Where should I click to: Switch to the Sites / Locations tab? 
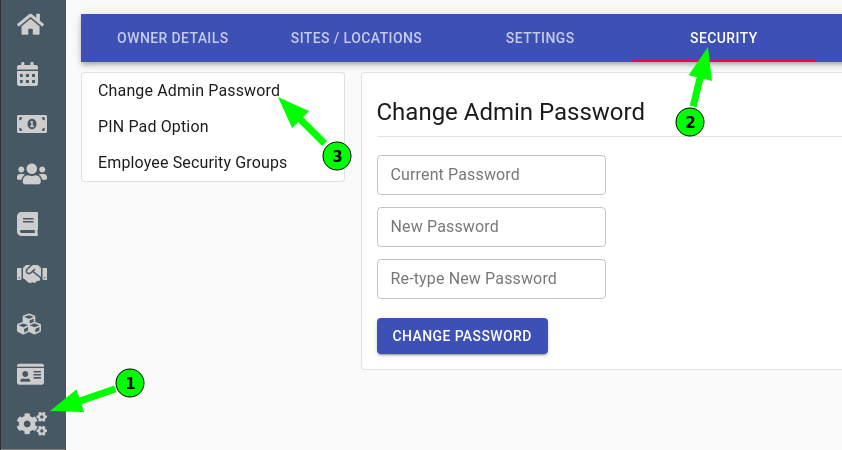356,38
